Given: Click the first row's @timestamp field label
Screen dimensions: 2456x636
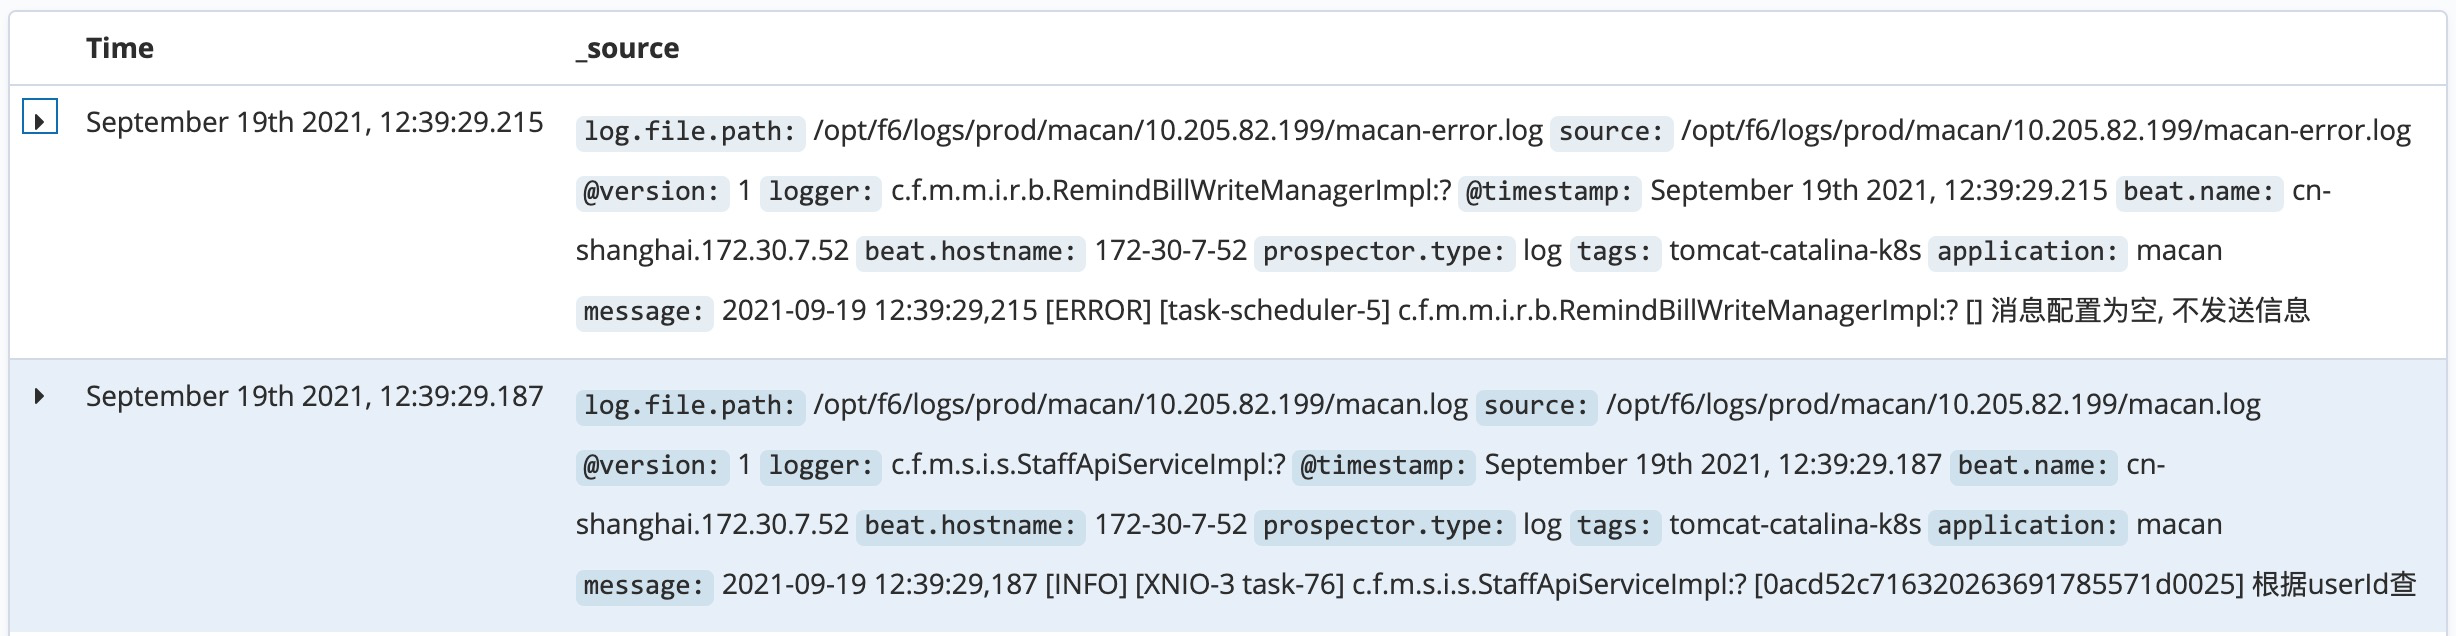Looking at the screenshot, I should click(x=1549, y=191).
